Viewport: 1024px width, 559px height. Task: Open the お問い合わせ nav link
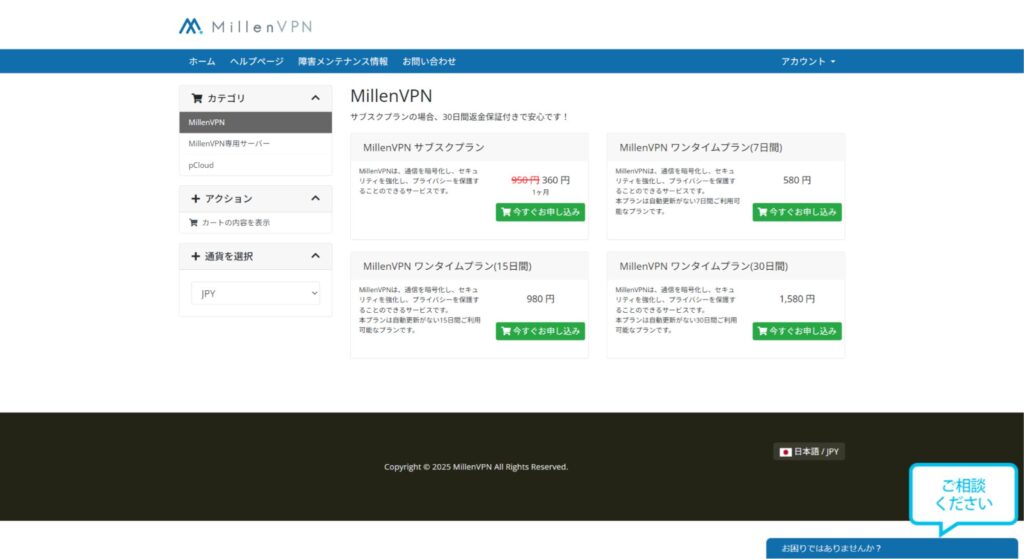point(429,61)
